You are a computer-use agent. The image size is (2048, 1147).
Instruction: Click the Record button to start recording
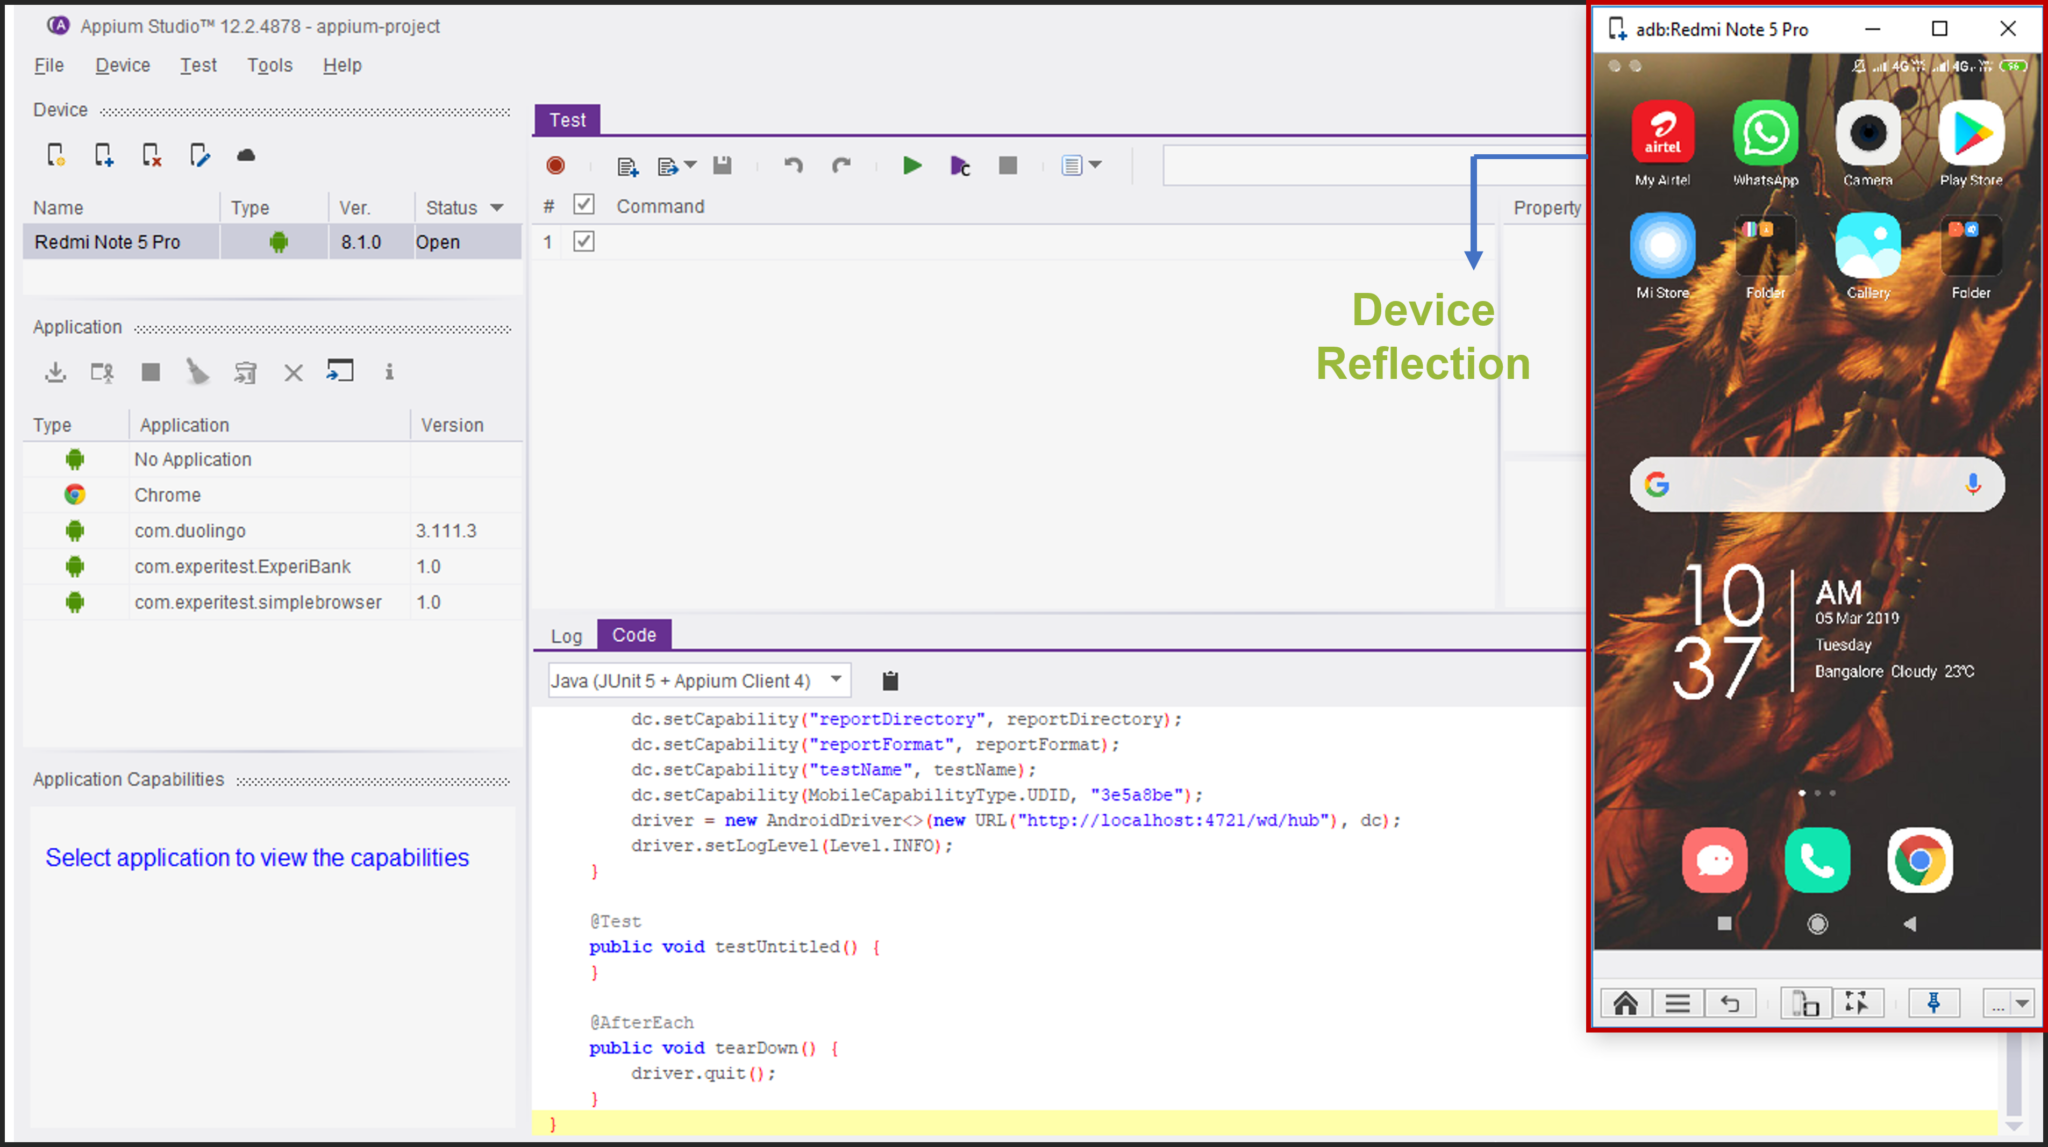pos(556,165)
